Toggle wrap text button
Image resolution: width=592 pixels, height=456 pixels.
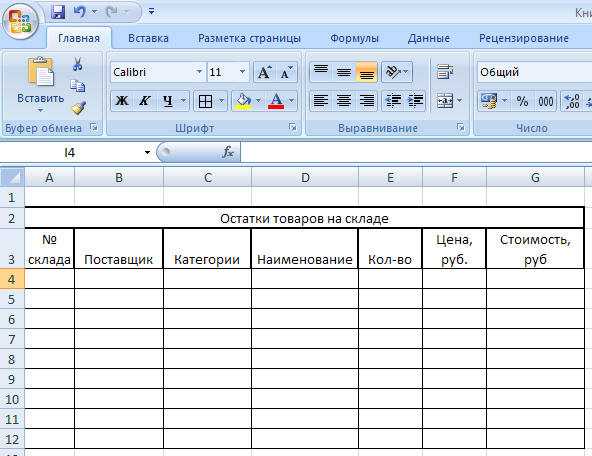tap(445, 72)
